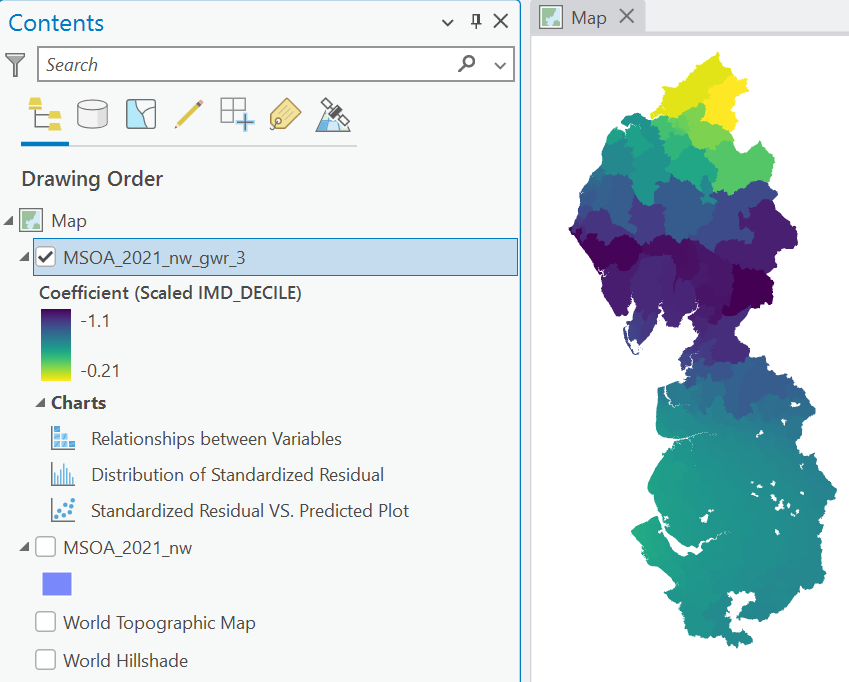Uncheck MSOA_2021_nw_gwr_3 layer visibility
The height and width of the screenshot is (682, 849).
[45, 257]
